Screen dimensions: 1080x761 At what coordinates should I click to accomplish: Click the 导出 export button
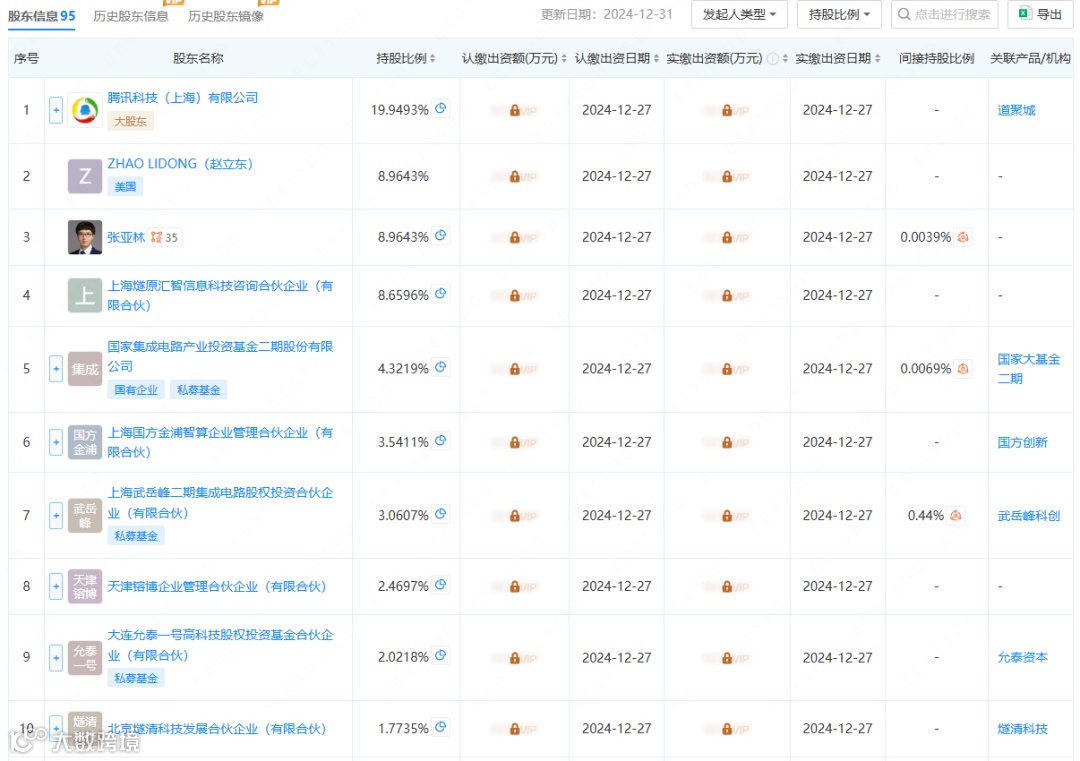(x=1040, y=14)
